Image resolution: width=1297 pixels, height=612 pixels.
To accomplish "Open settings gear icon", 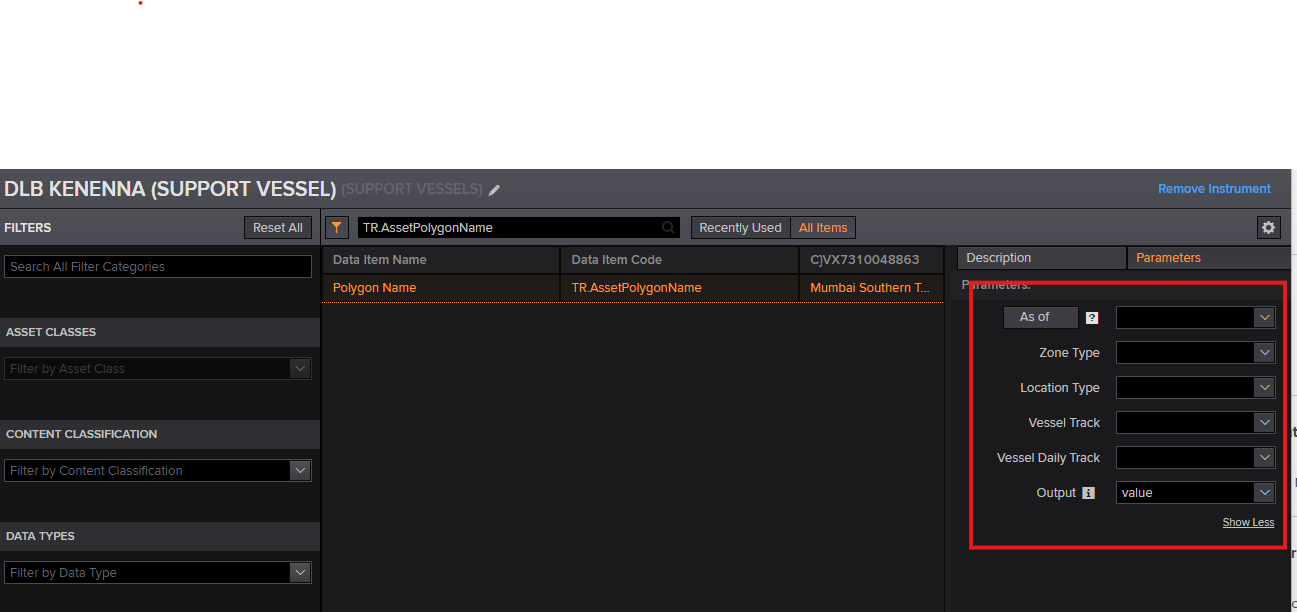I will click(1269, 228).
